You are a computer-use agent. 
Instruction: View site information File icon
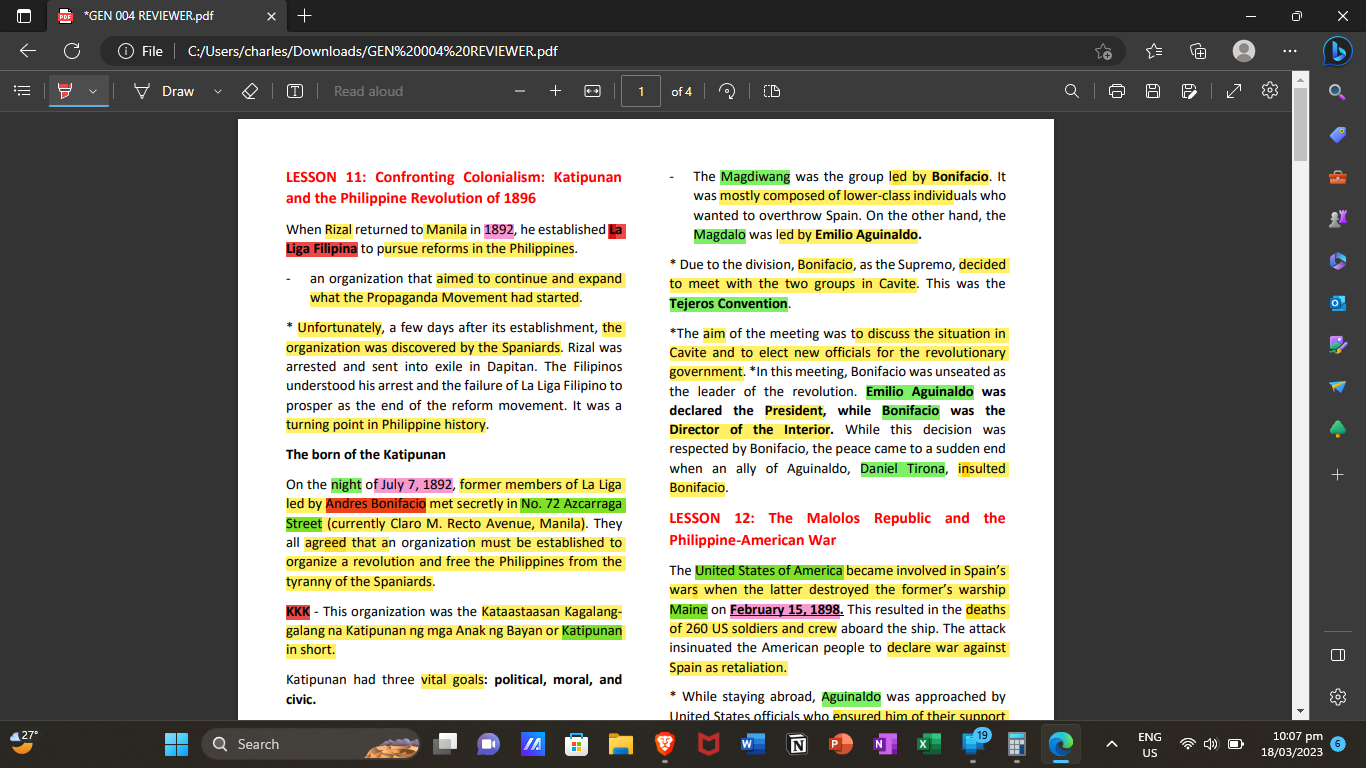click(140, 51)
